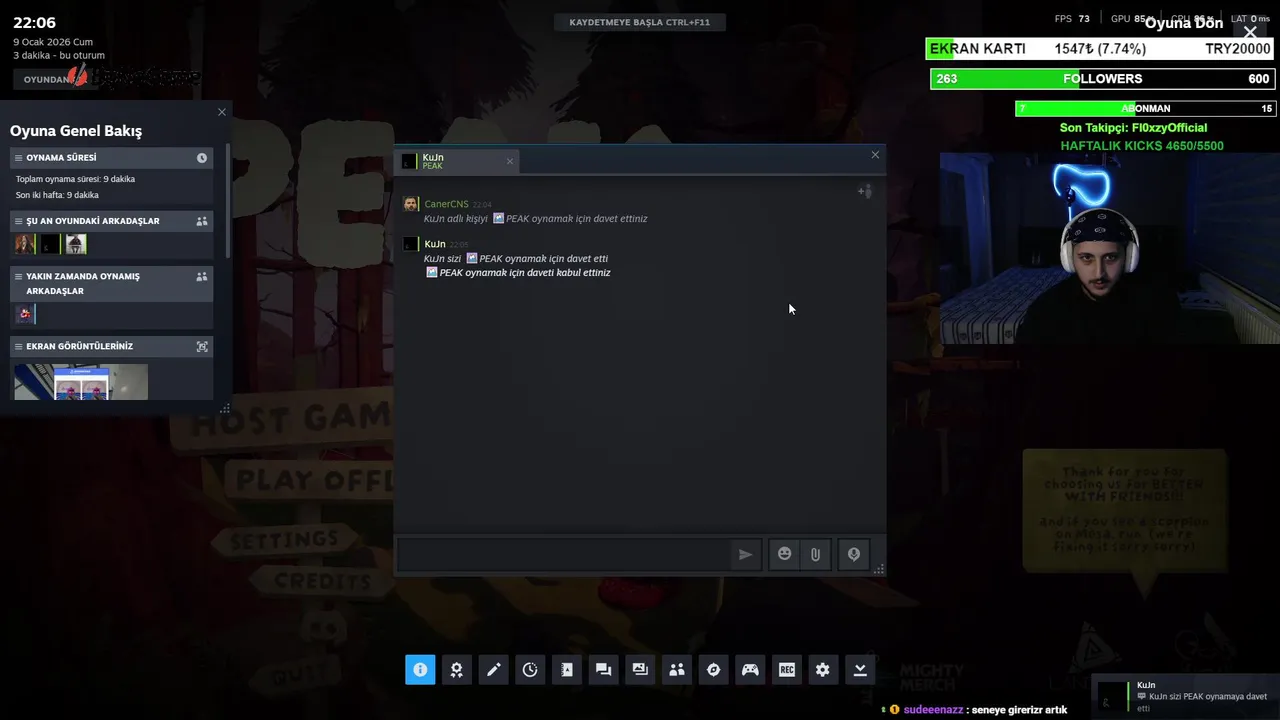Open the web browser compass icon in the toolbar

coord(713,670)
